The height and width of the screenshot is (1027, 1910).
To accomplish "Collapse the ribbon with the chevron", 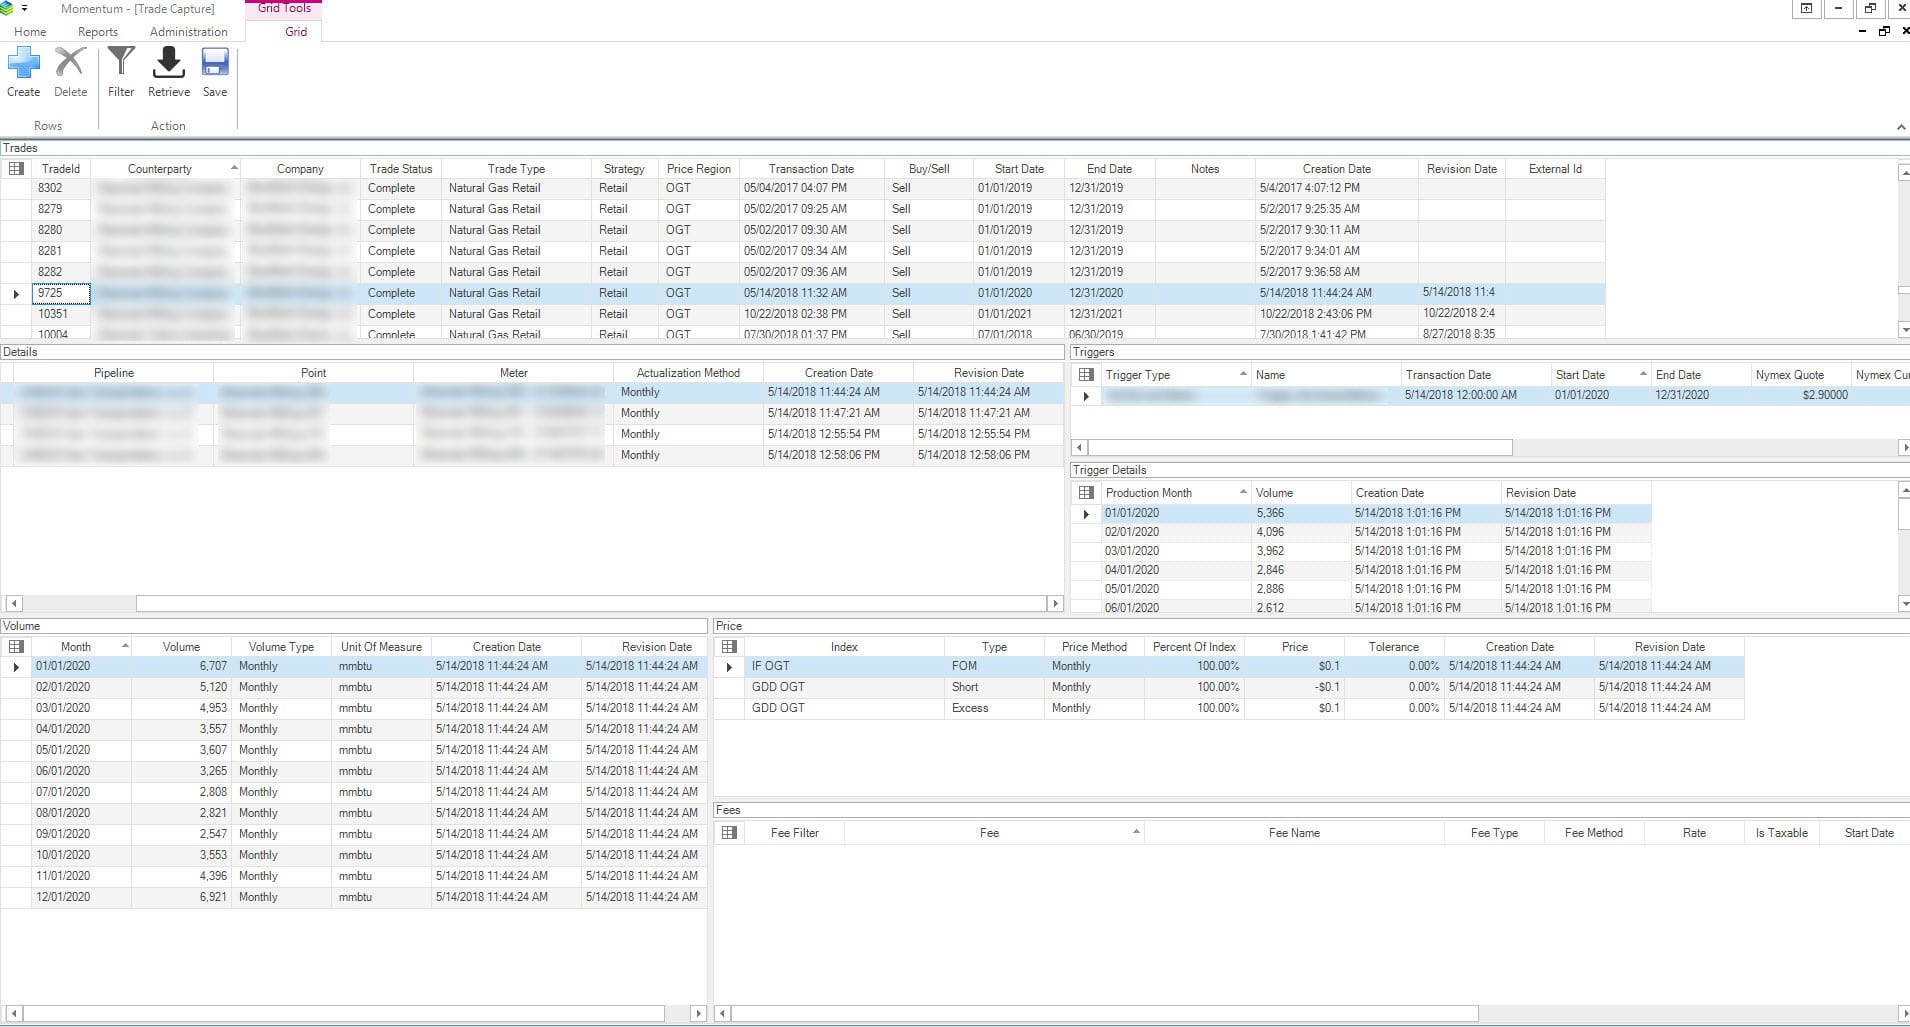I will [1901, 127].
